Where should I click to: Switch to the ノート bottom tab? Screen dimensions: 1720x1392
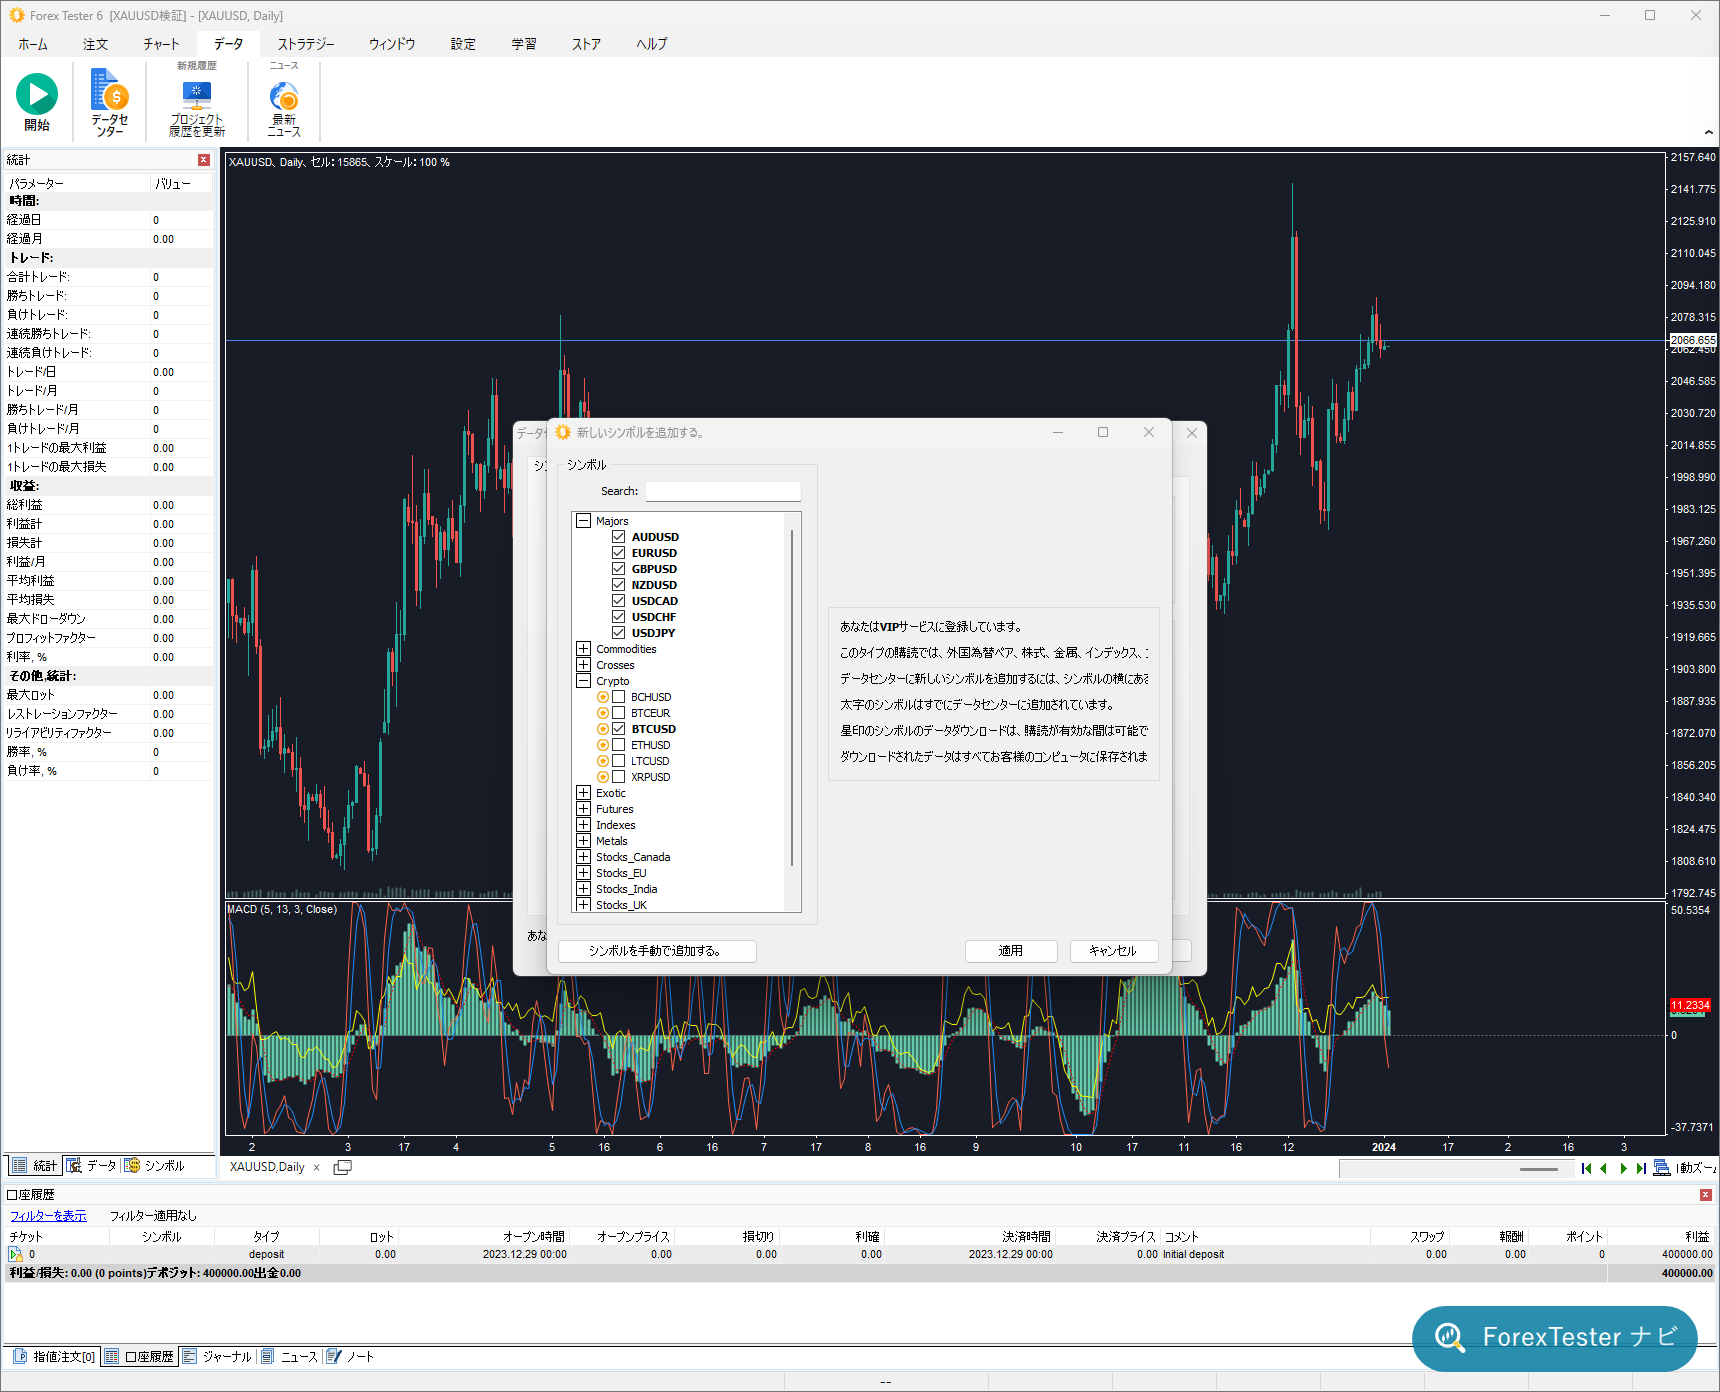pos(351,1357)
